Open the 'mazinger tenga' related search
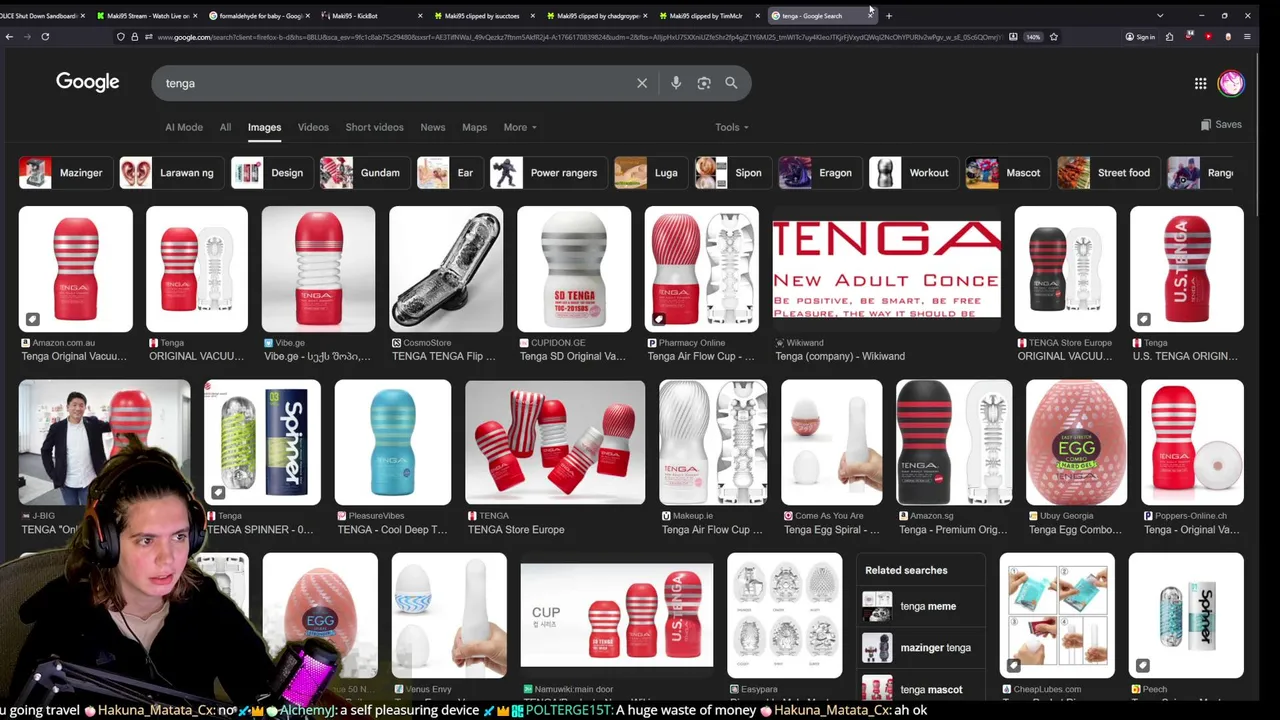Image resolution: width=1280 pixels, height=720 pixels. pyautogui.click(x=920, y=648)
